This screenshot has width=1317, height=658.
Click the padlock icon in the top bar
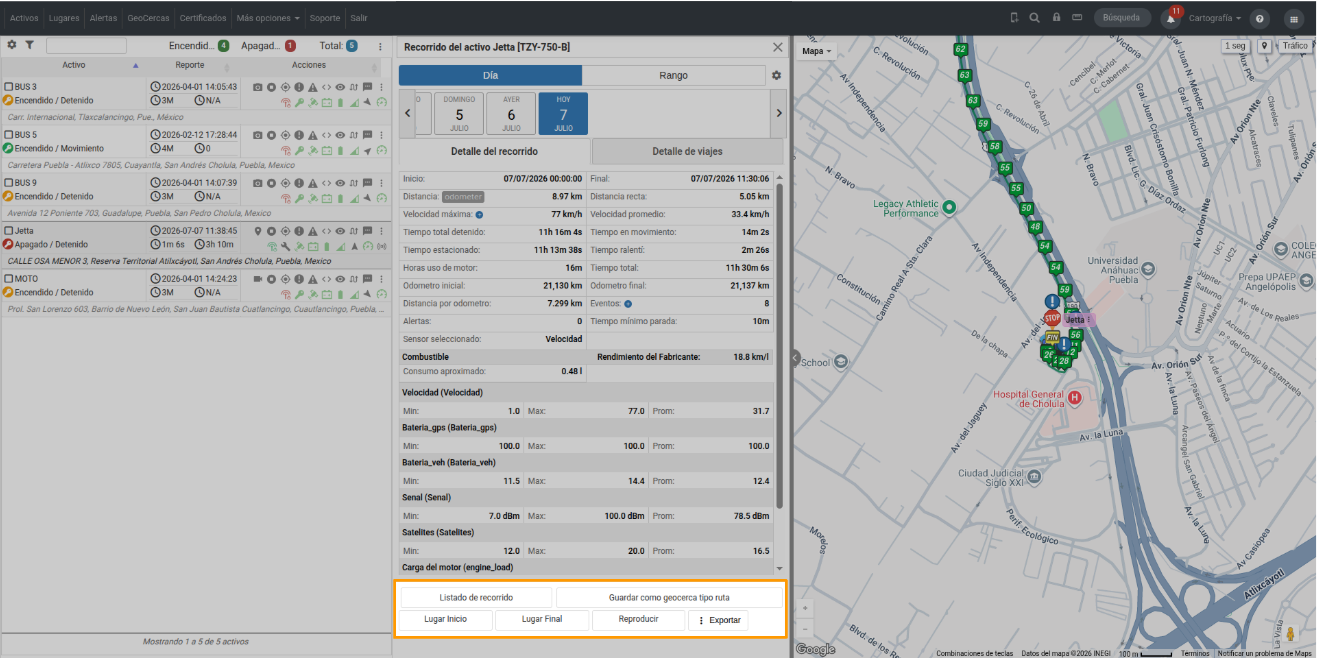point(1056,18)
